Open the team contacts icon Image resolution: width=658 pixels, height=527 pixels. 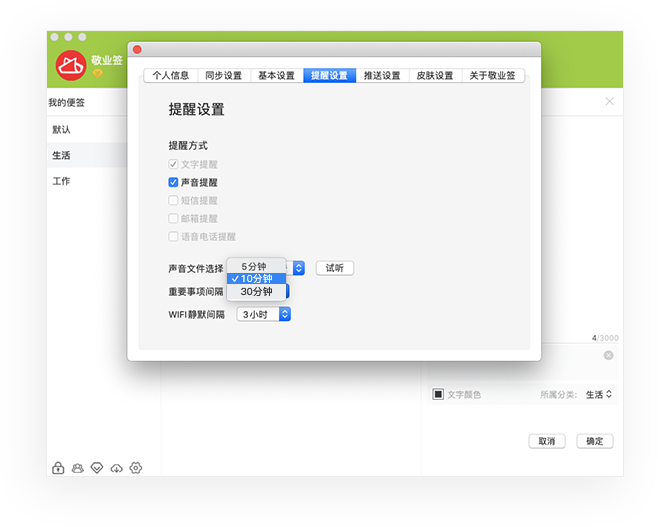tap(78, 468)
